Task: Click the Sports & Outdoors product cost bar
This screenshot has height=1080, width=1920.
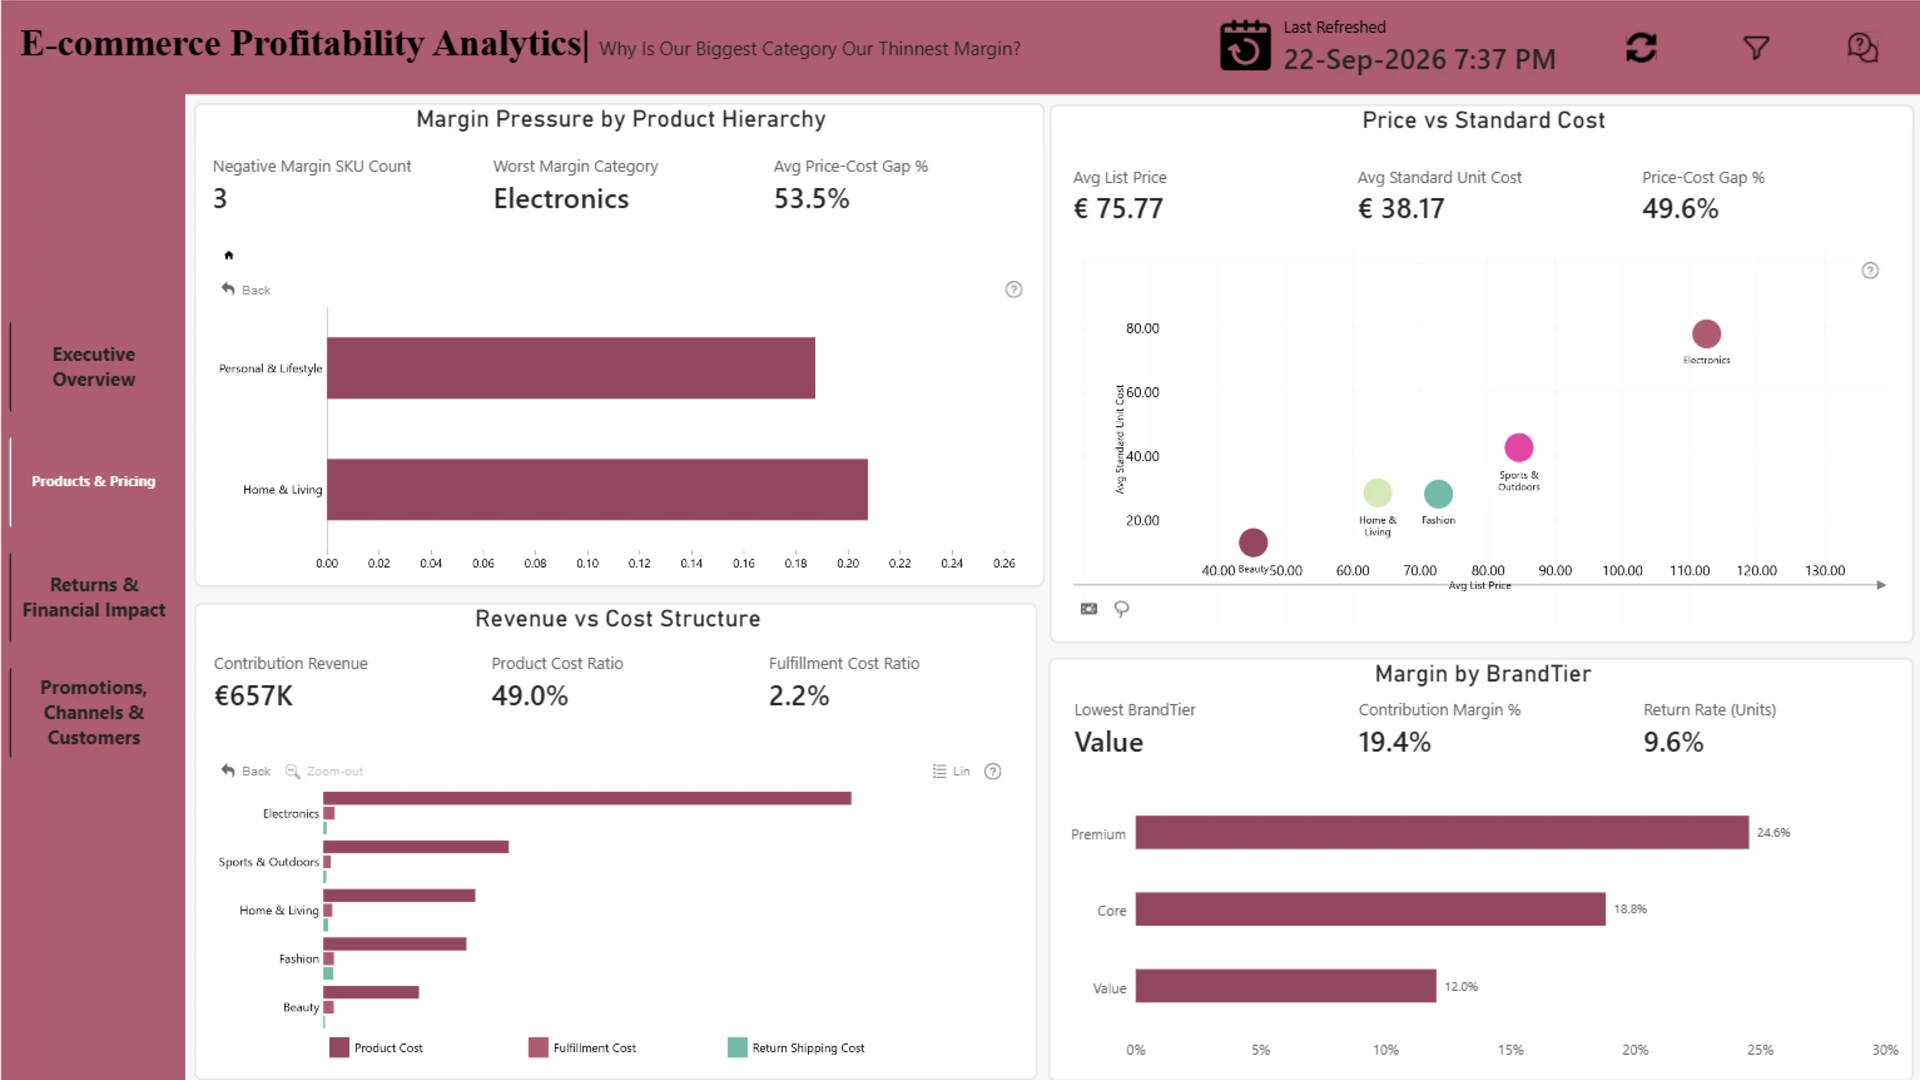Action: [416, 847]
